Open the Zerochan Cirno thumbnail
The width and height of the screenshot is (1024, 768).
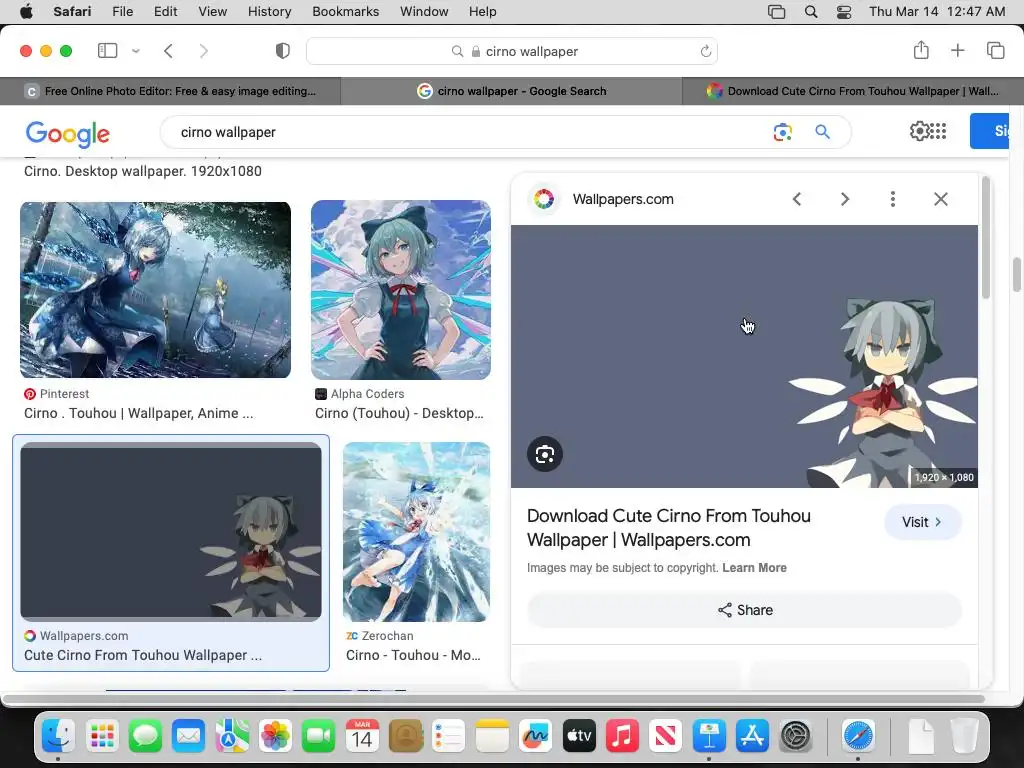[417, 532]
